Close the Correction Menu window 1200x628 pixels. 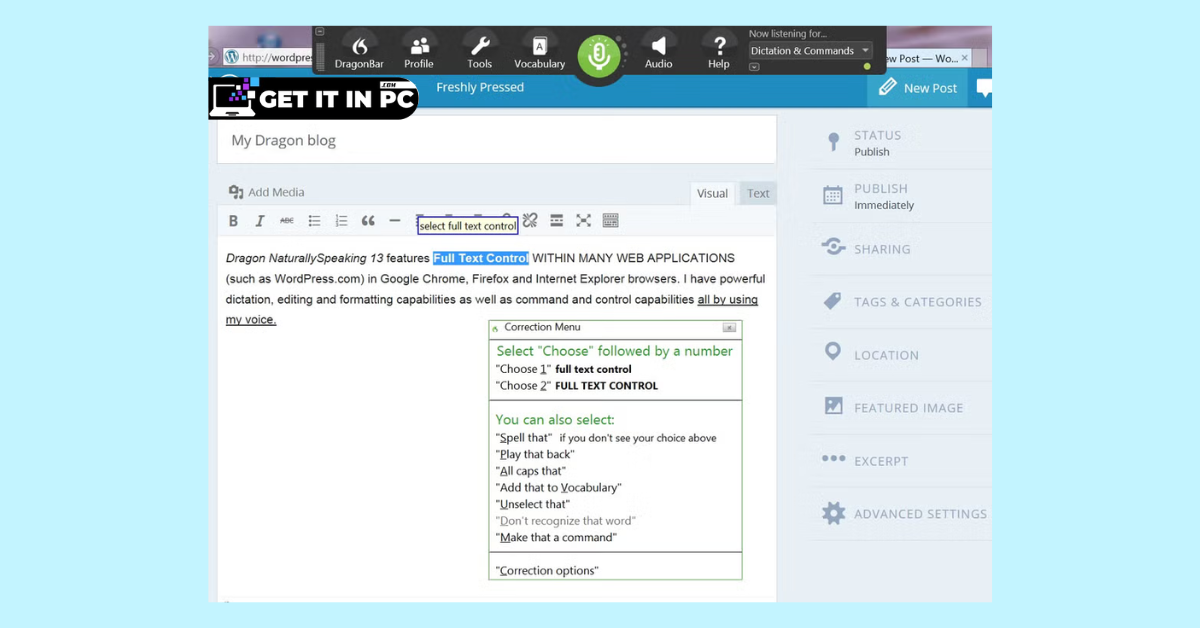point(729,327)
